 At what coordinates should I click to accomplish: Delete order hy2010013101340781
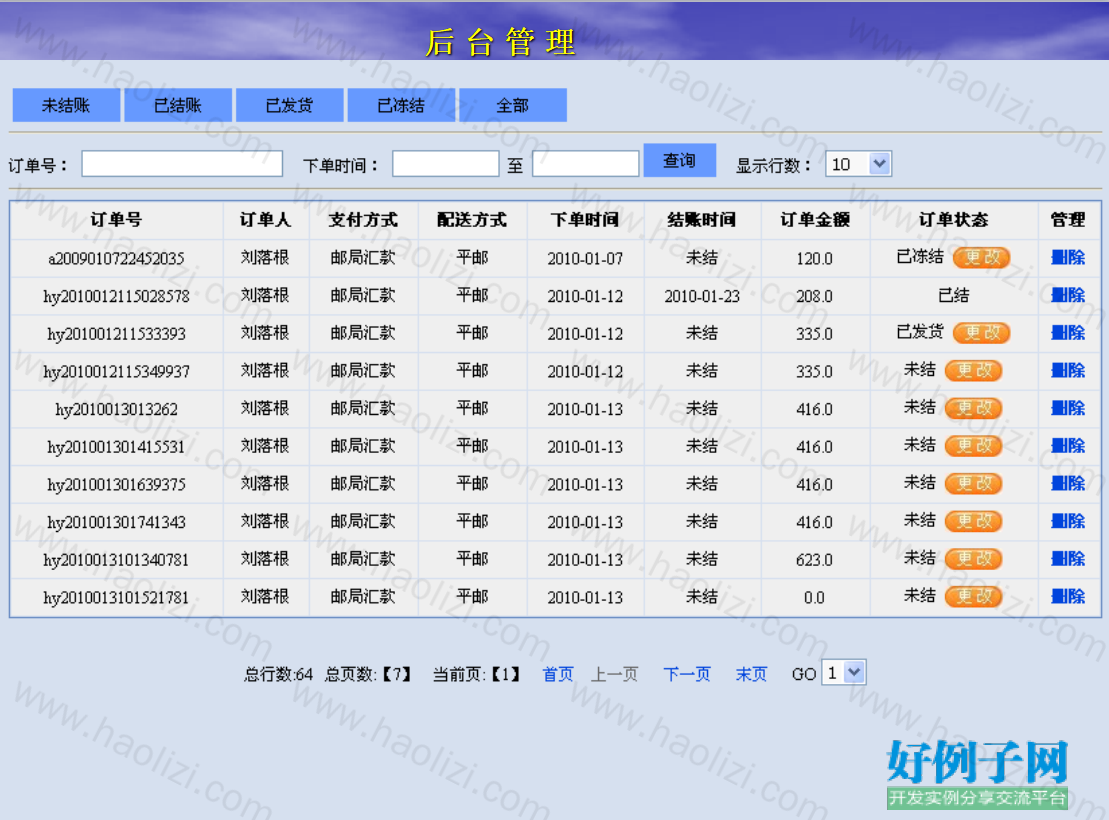[x=1068, y=559]
